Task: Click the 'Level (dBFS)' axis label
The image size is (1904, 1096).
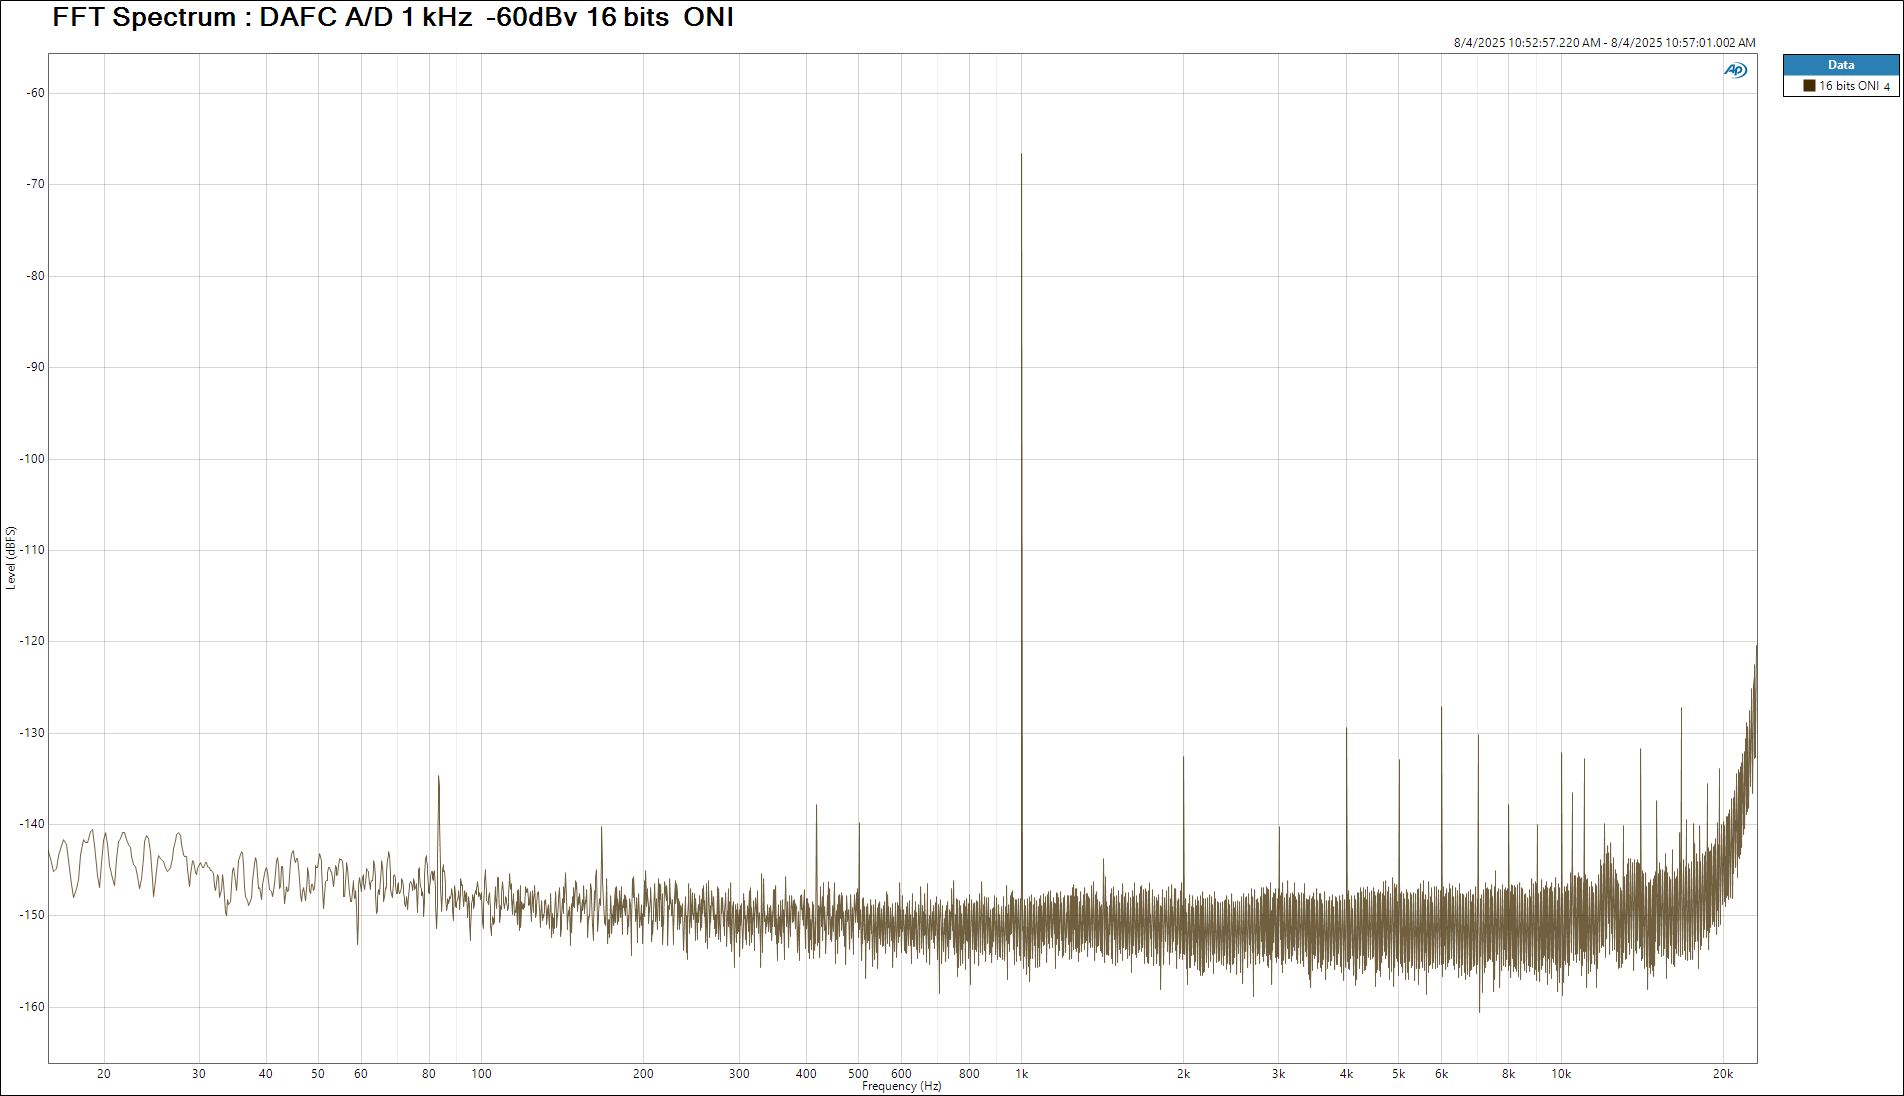Action: [x=11, y=558]
